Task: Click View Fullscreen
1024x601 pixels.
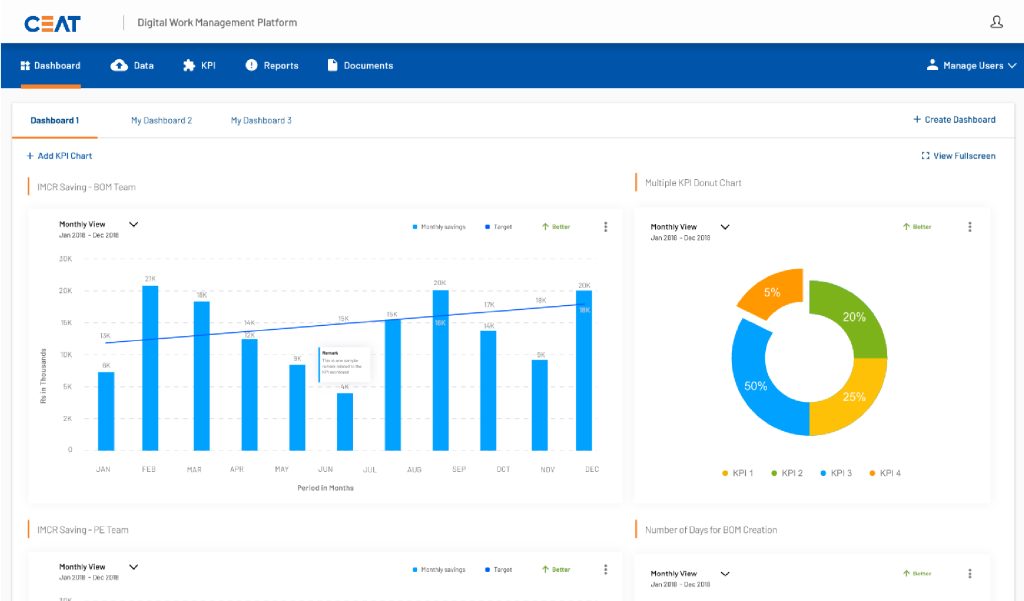Action: pyautogui.click(x=958, y=155)
